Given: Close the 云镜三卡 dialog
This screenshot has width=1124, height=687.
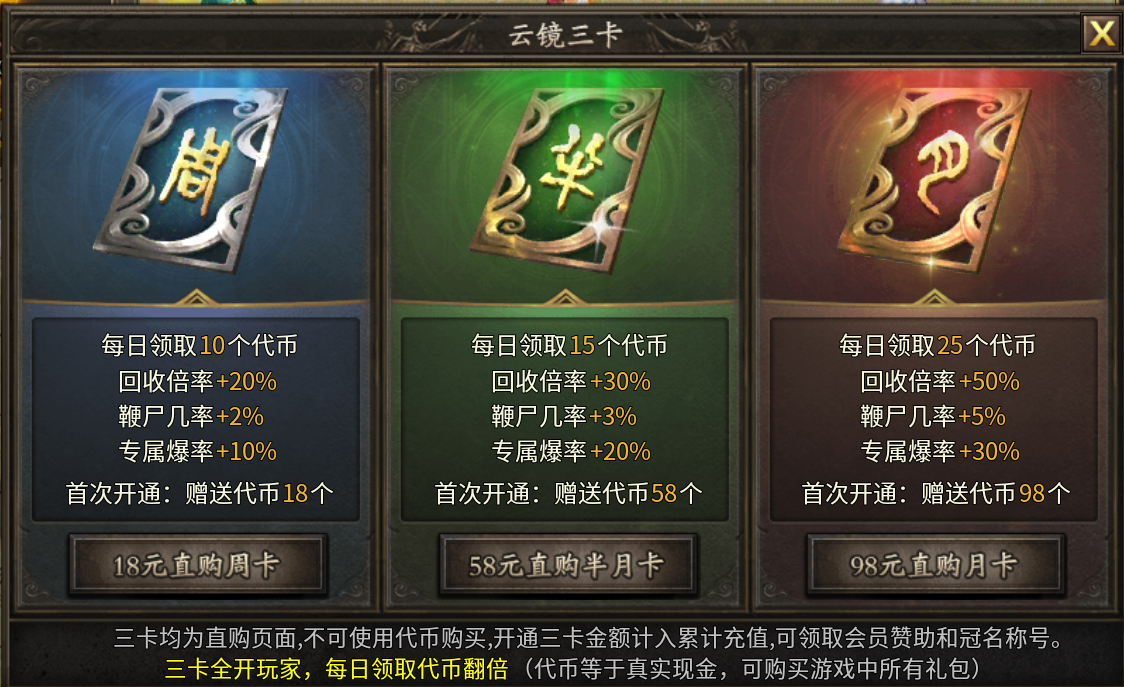Looking at the screenshot, I should pos(1101,33).
